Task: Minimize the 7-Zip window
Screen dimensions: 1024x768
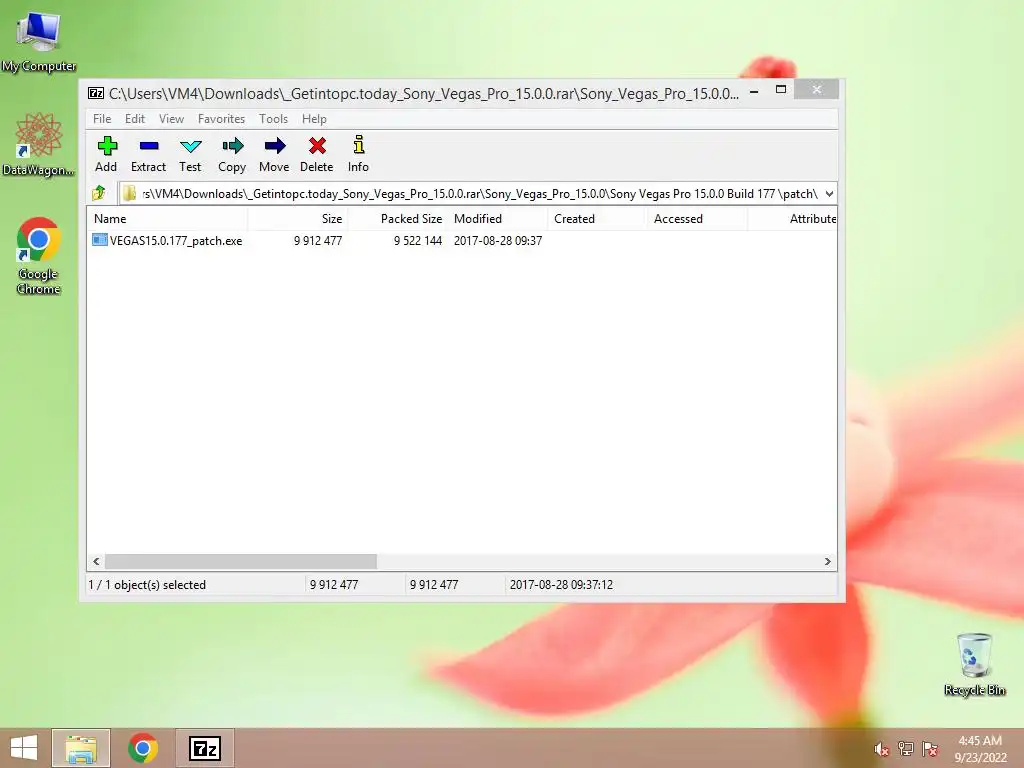Action: [x=754, y=91]
